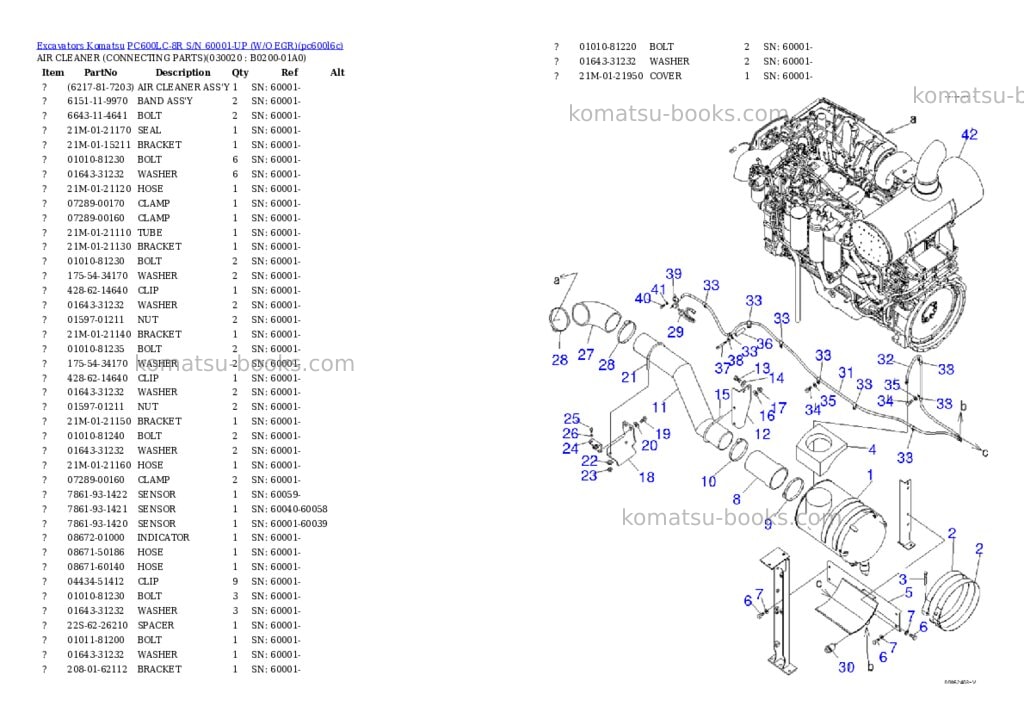Click callout 39 on the diagram
The height and width of the screenshot is (725, 1024).
[x=673, y=274]
